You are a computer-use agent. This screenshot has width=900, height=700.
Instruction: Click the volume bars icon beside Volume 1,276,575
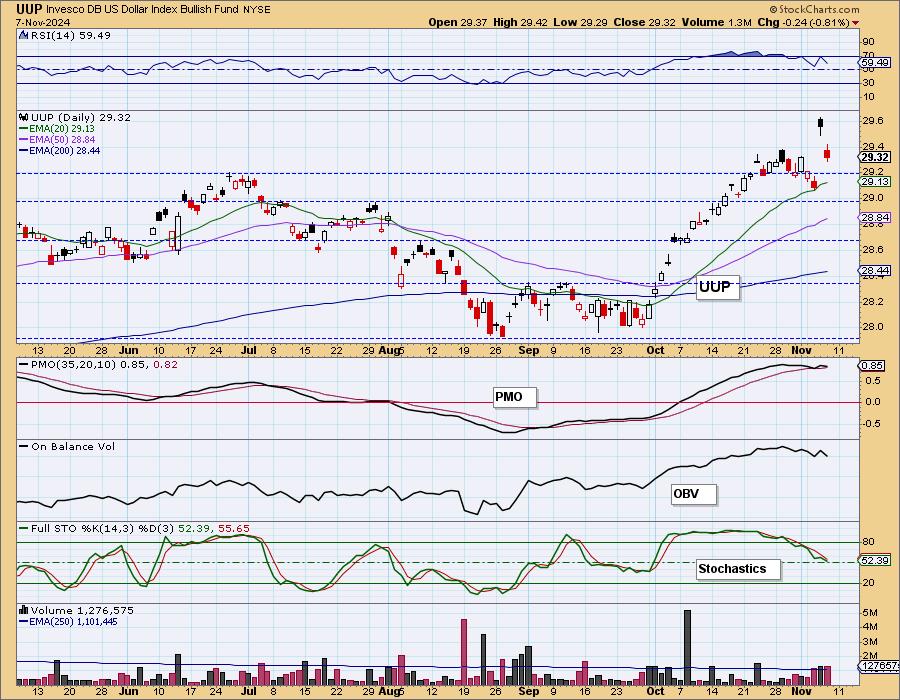pos(24,610)
